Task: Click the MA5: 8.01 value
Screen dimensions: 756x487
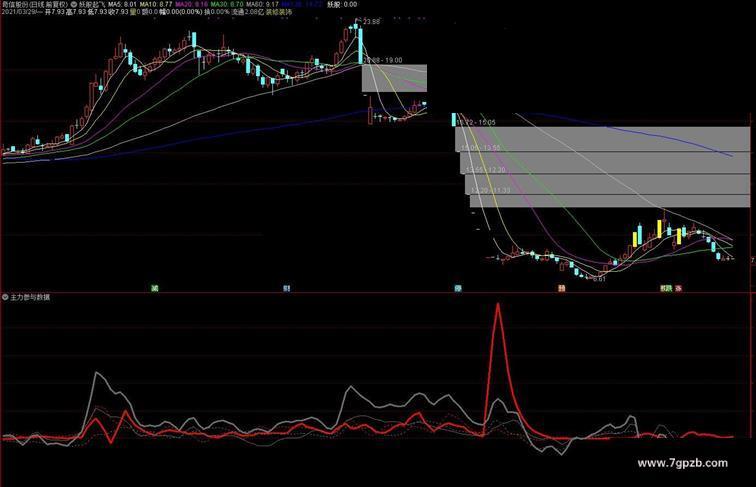Action: [x=122, y=4]
